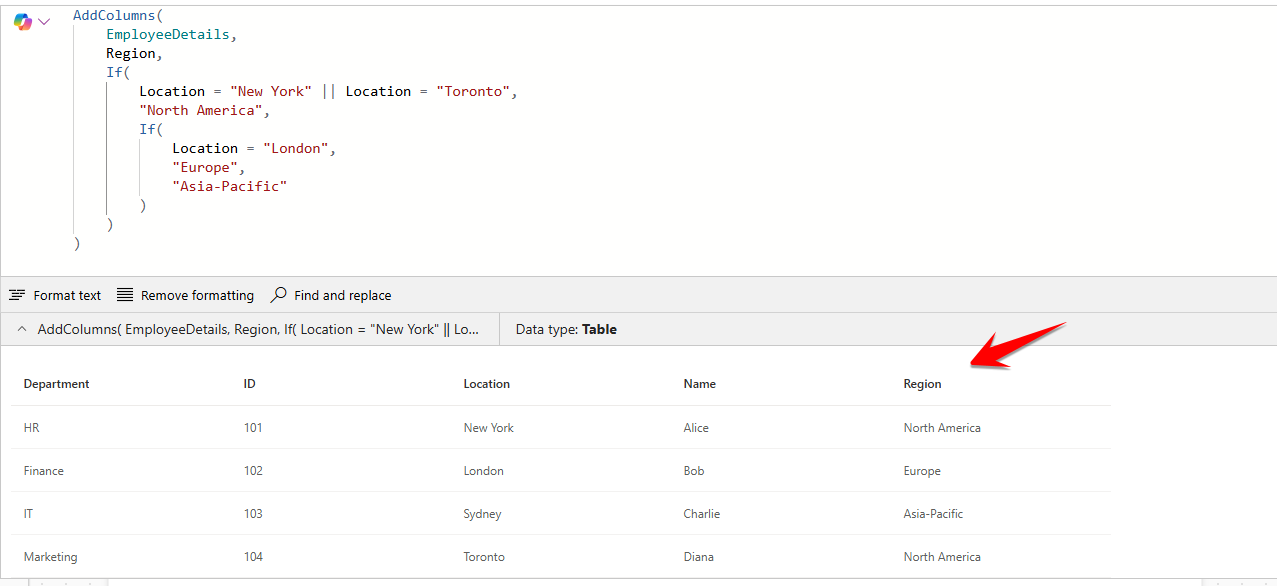Viewport: 1277px width, 586px height.
Task: Click the AddColumns formula summary text
Action: 258,329
